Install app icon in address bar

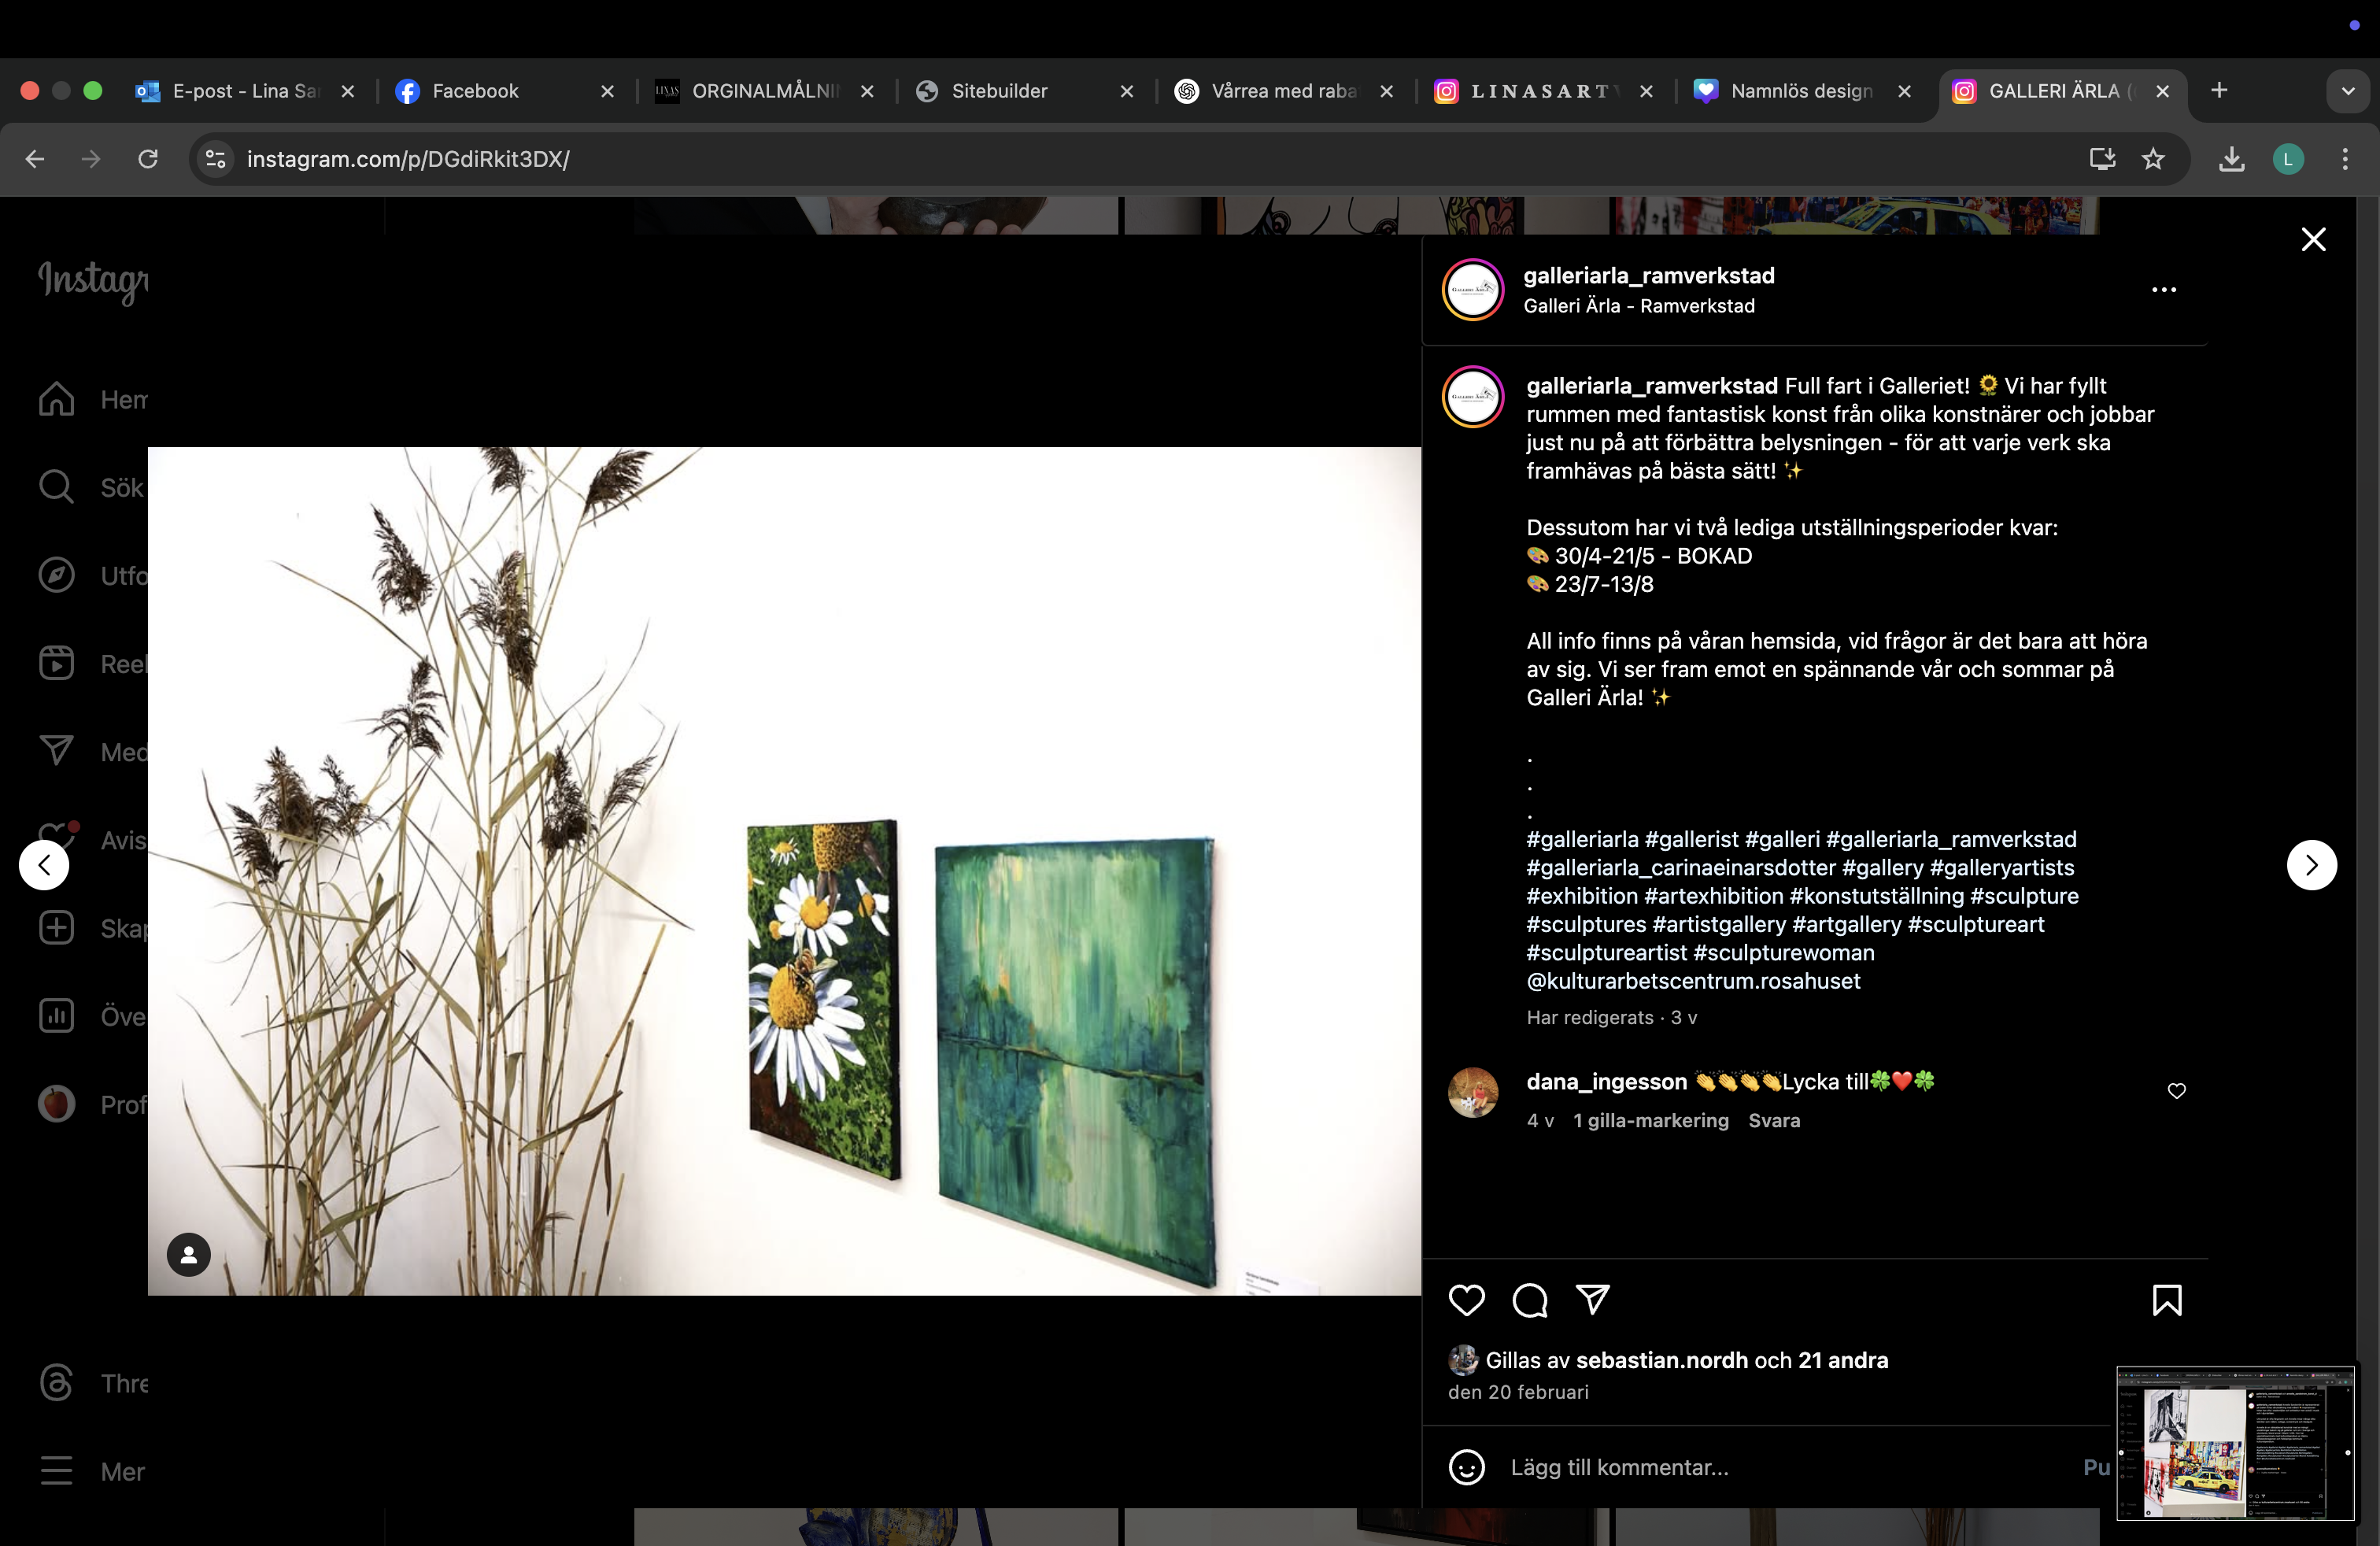pyautogui.click(x=2102, y=159)
